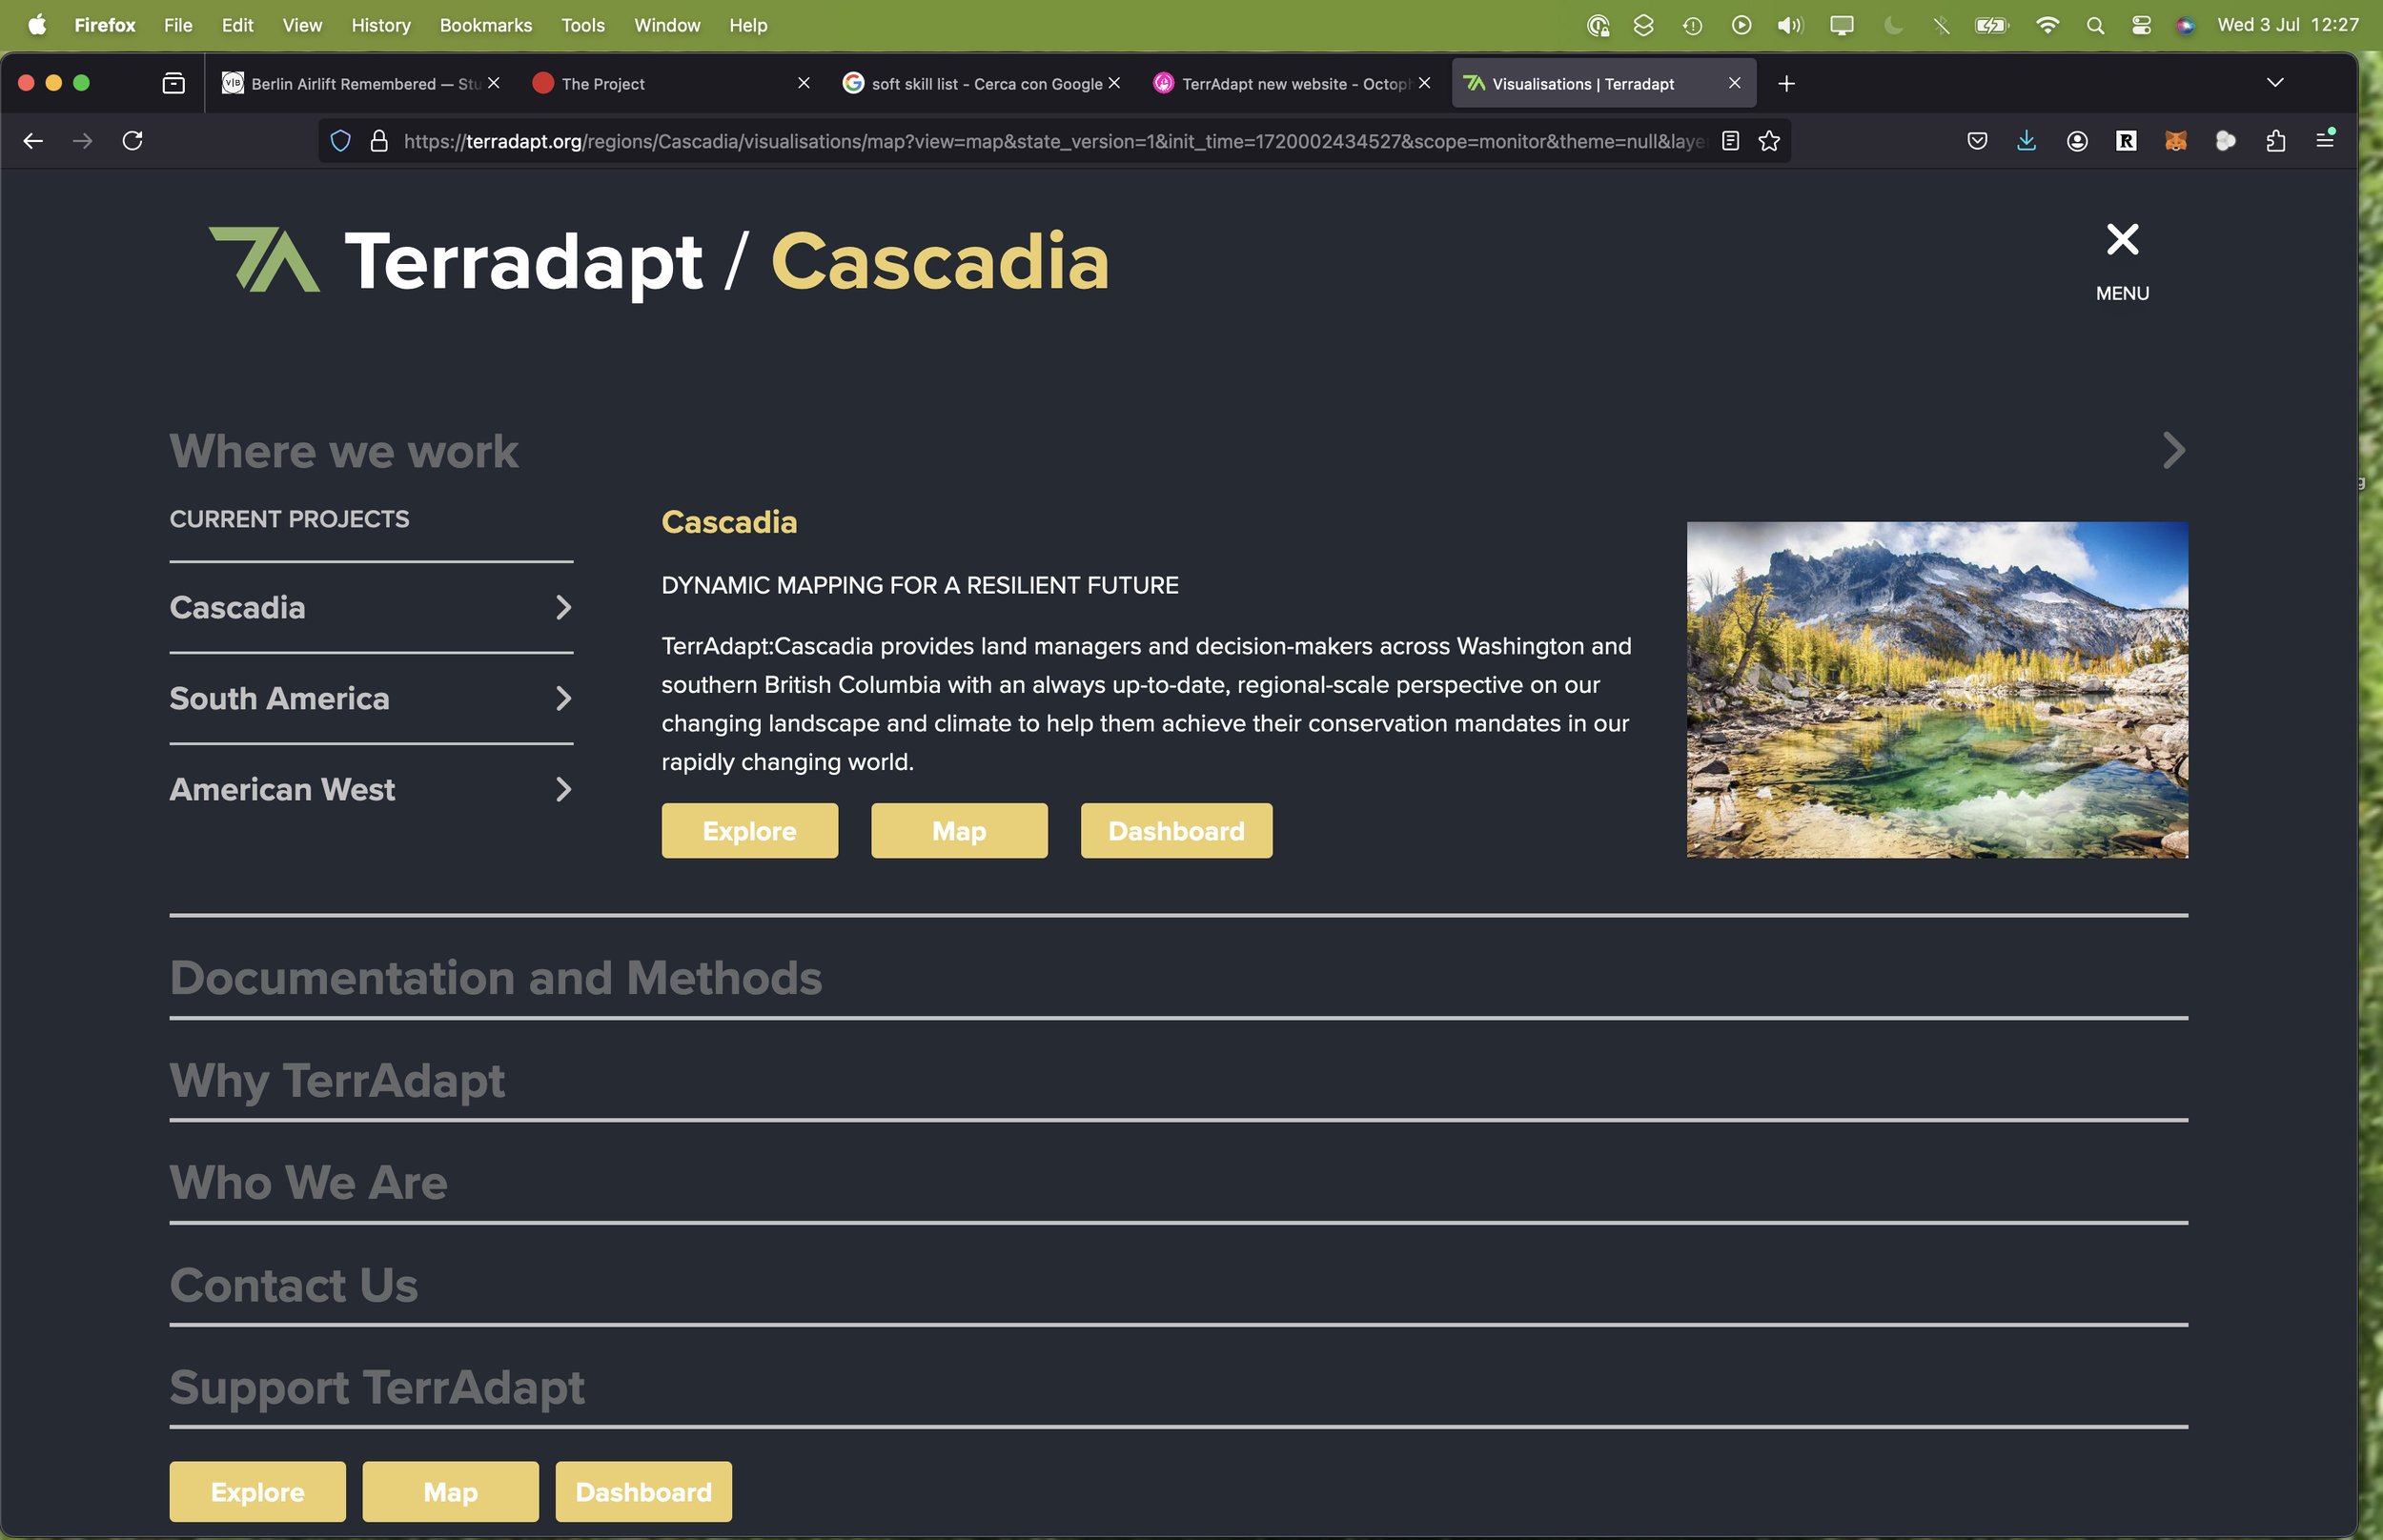The width and height of the screenshot is (2383, 1540).
Task: Bookmark this page with the star icon
Action: pos(1769,141)
